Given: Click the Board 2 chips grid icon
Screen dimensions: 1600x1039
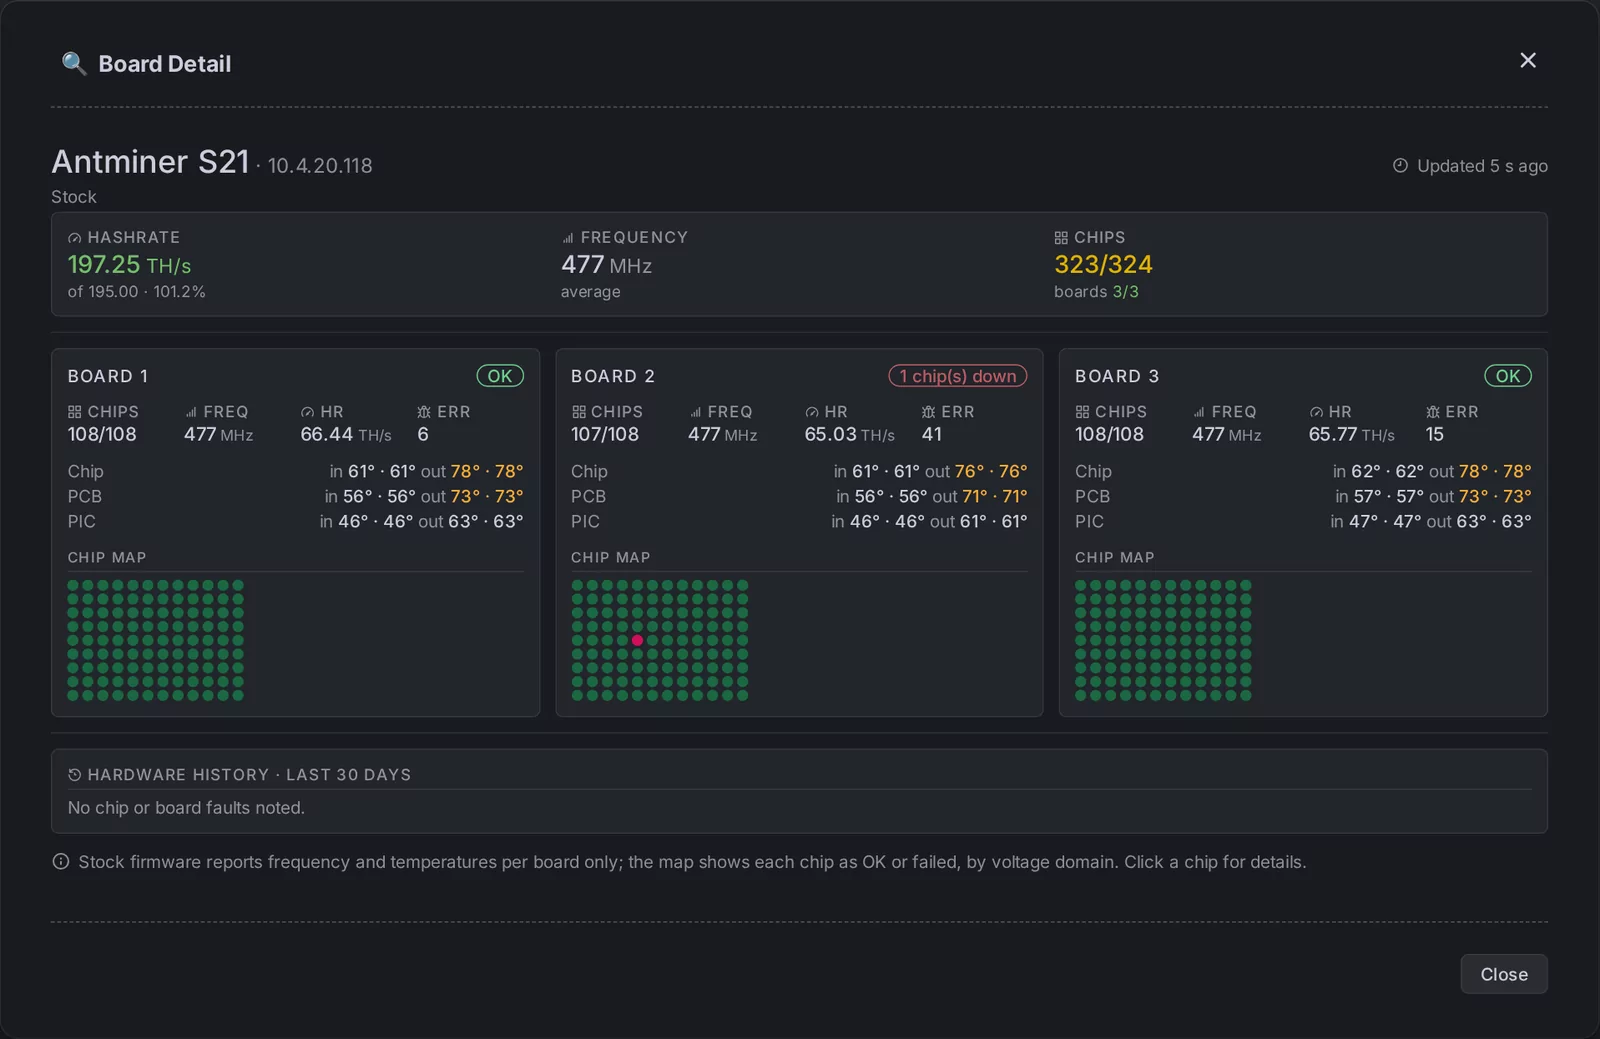Looking at the screenshot, I should point(578,412).
